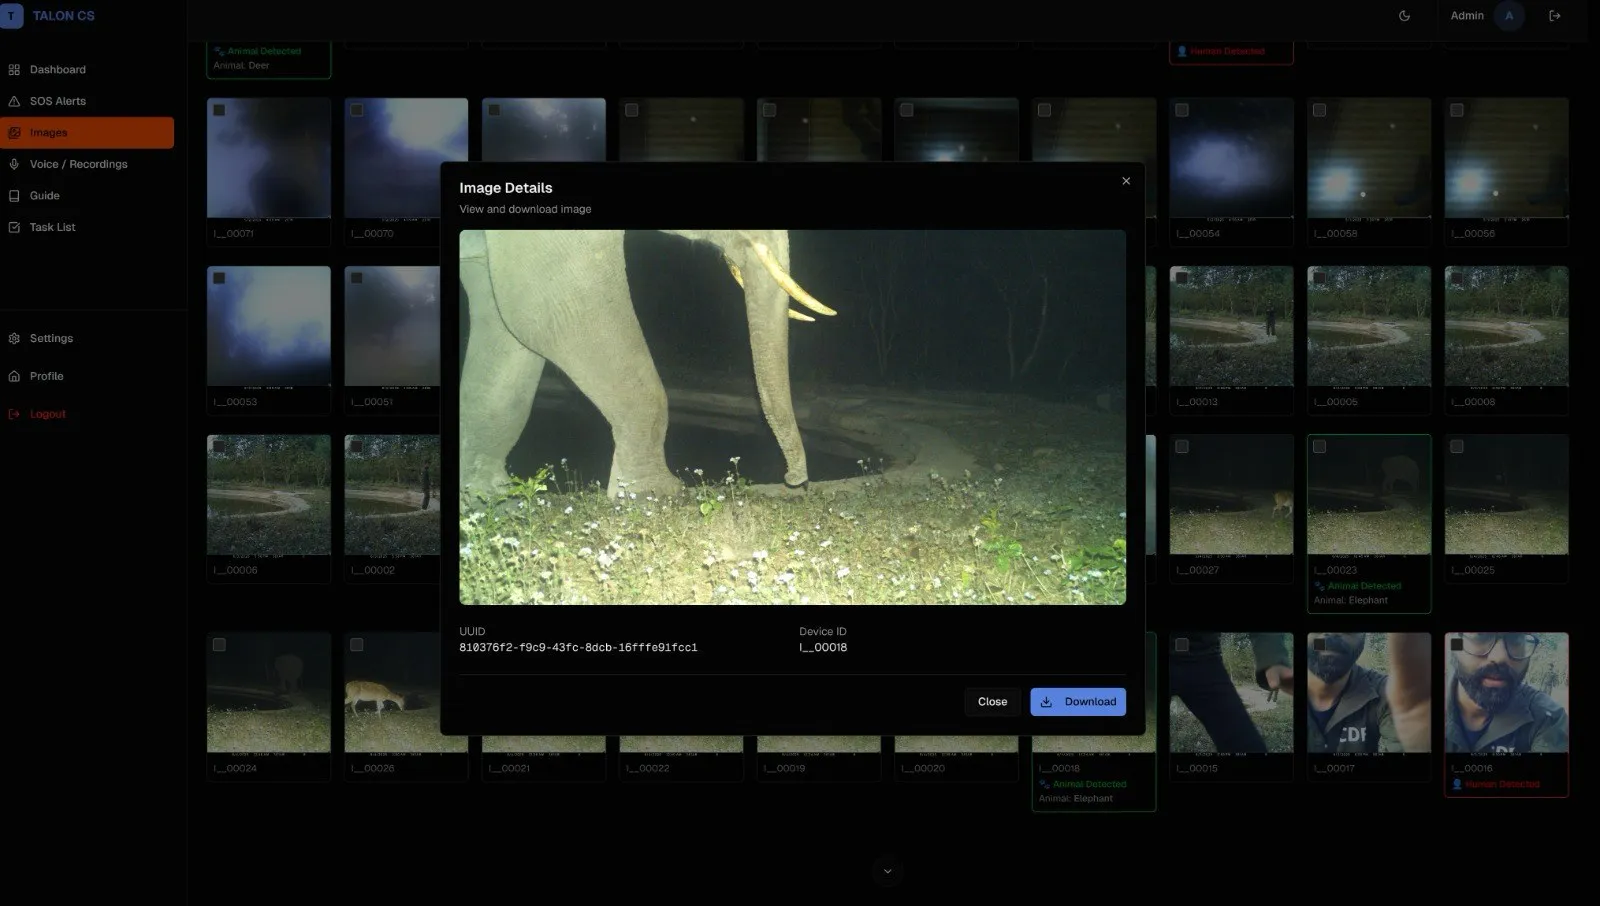The width and height of the screenshot is (1600, 906).
Task: Open thumbnail I__00006 daytime pond image
Action: (269, 495)
